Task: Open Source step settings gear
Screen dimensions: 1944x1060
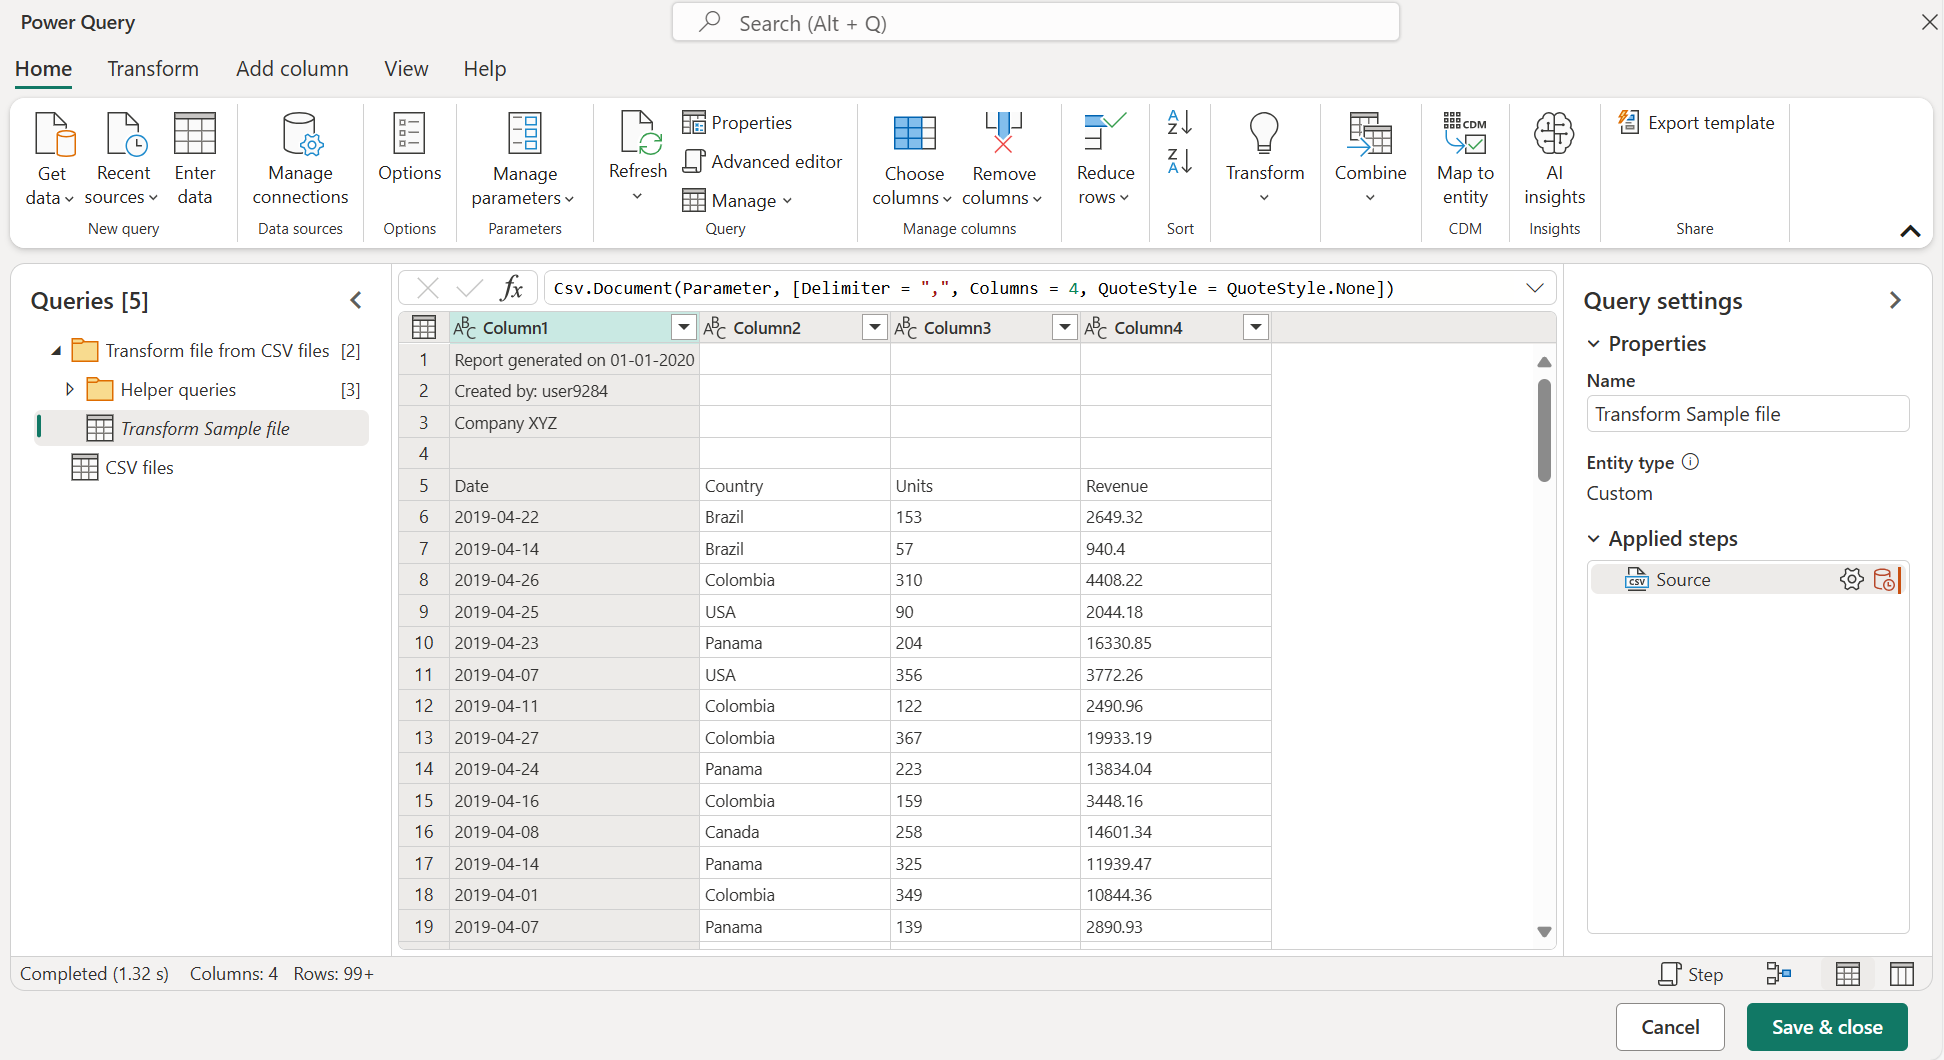Action: 1851,580
